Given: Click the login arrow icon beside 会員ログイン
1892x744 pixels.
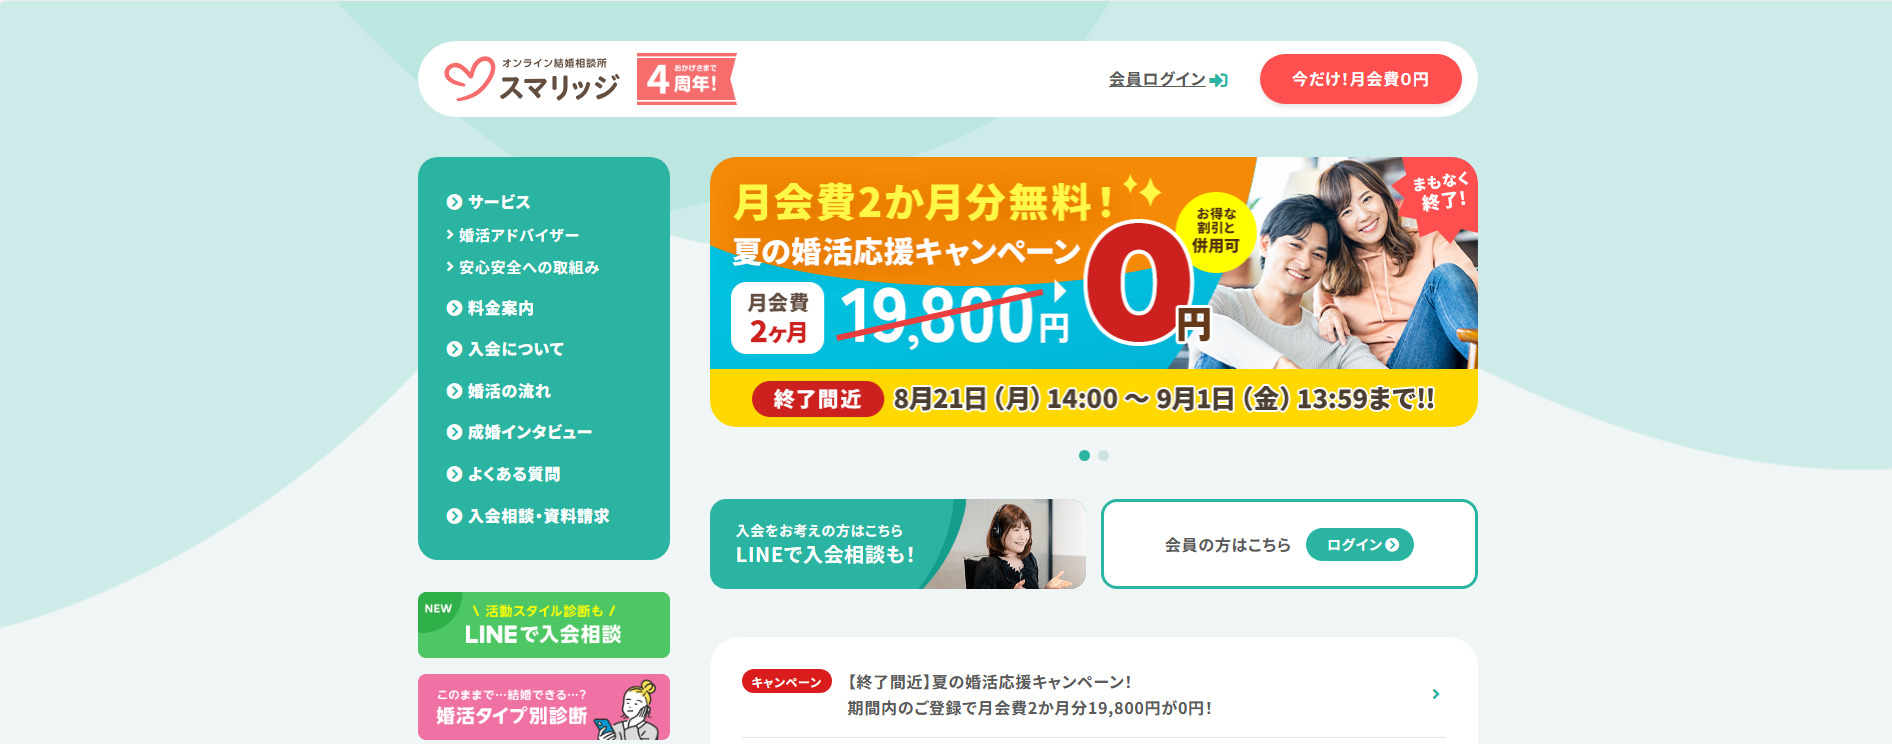Looking at the screenshot, I should click(x=1218, y=80).
